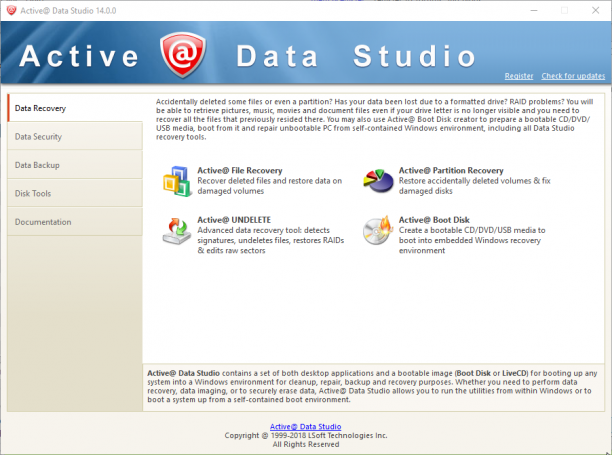This screenshot has width=612, height=455.
Task: Go to the Disk Tools tab
Action: click(75, 194)
